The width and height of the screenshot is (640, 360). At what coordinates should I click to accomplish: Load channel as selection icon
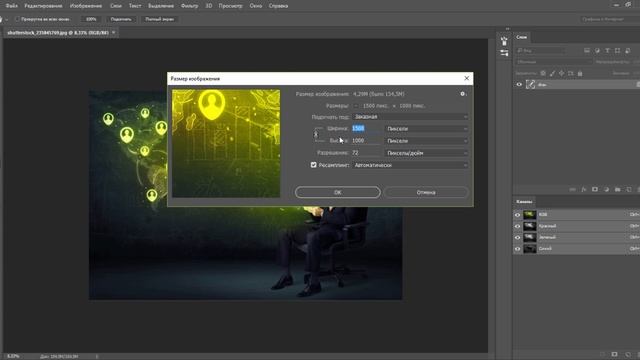[x=603, y=354]
